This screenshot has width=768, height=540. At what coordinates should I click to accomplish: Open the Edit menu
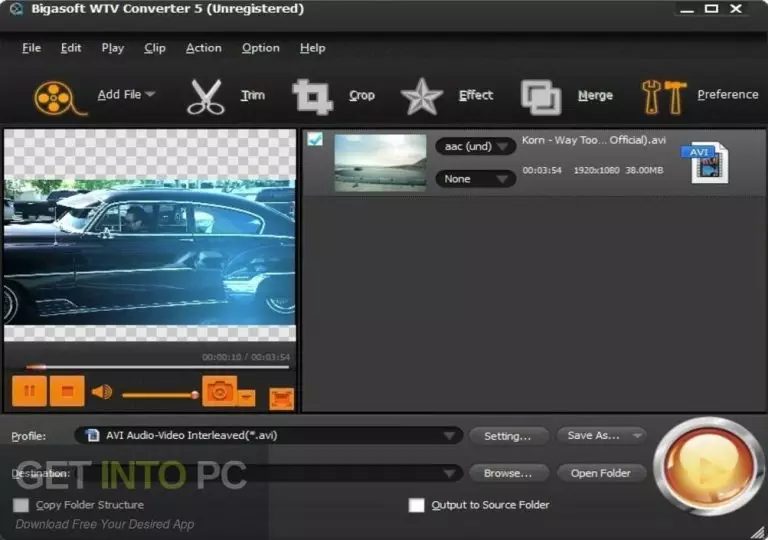71,48
